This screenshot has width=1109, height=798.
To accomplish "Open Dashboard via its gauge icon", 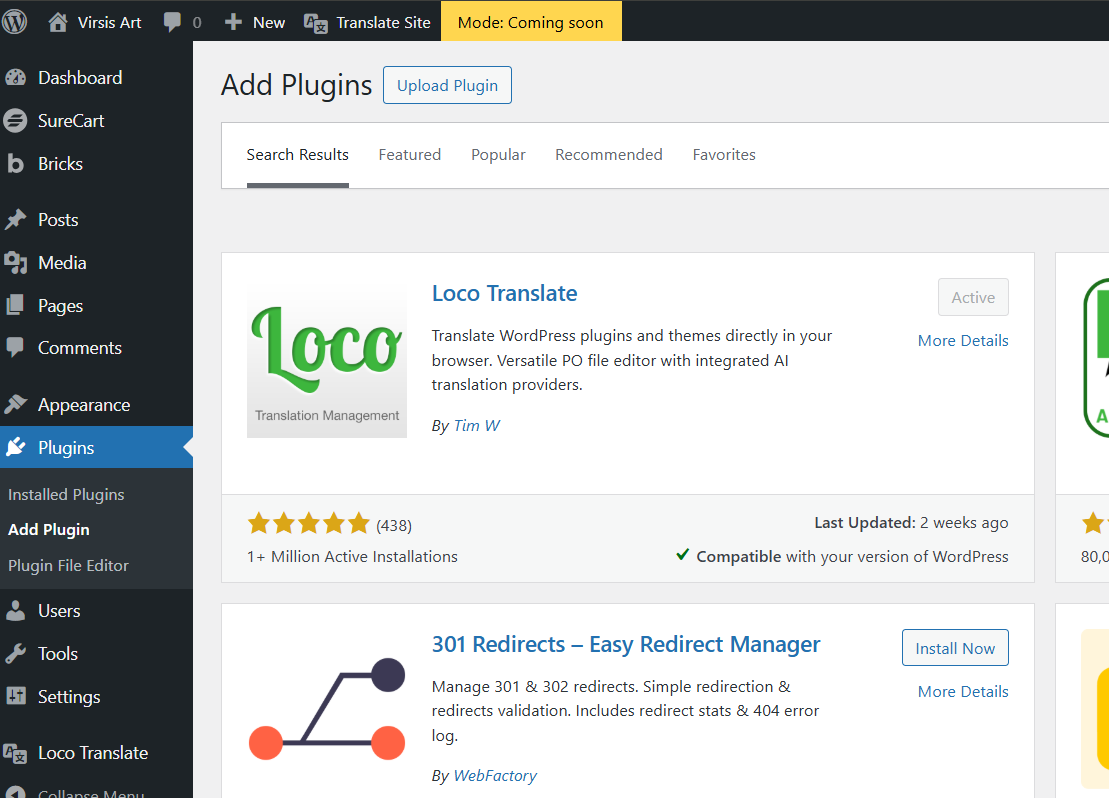I will point(15,78).
